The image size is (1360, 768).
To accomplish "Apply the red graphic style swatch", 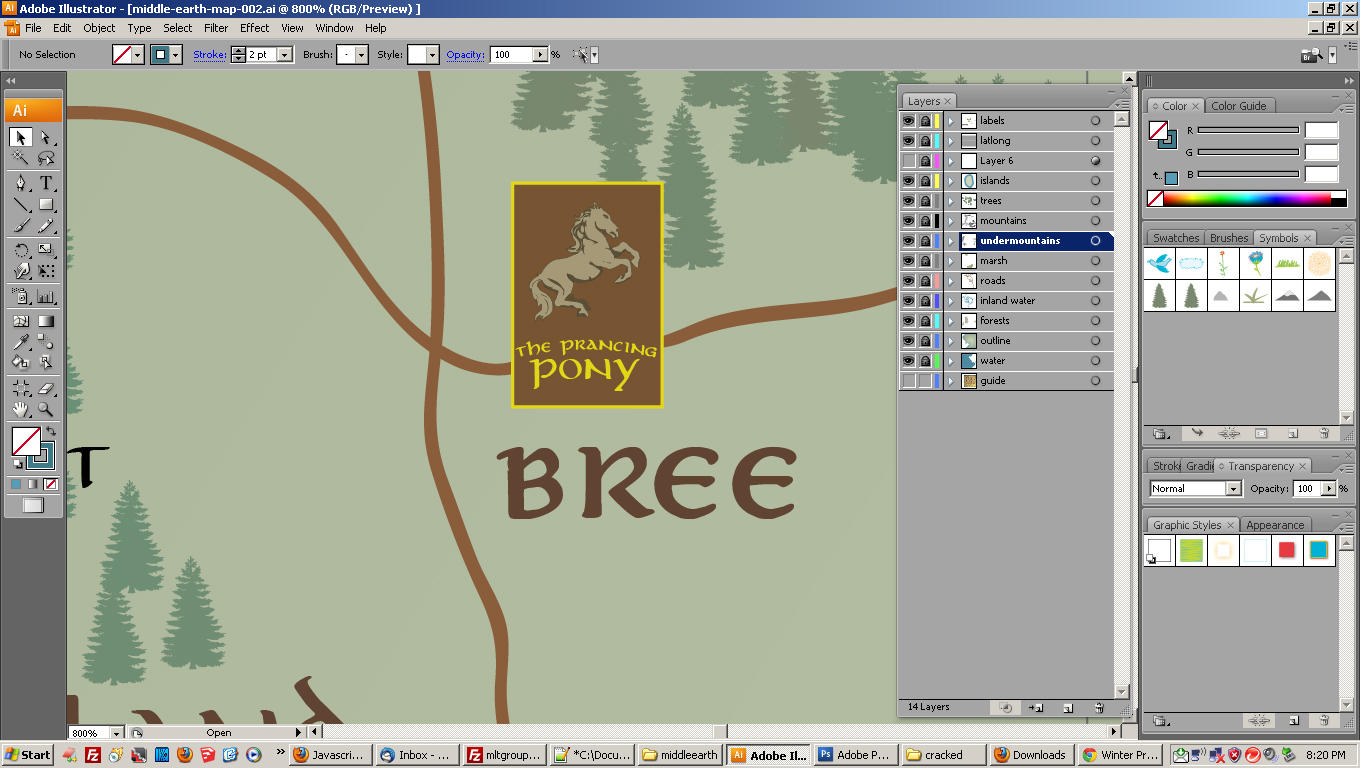I will click(x=1286, y=550).
